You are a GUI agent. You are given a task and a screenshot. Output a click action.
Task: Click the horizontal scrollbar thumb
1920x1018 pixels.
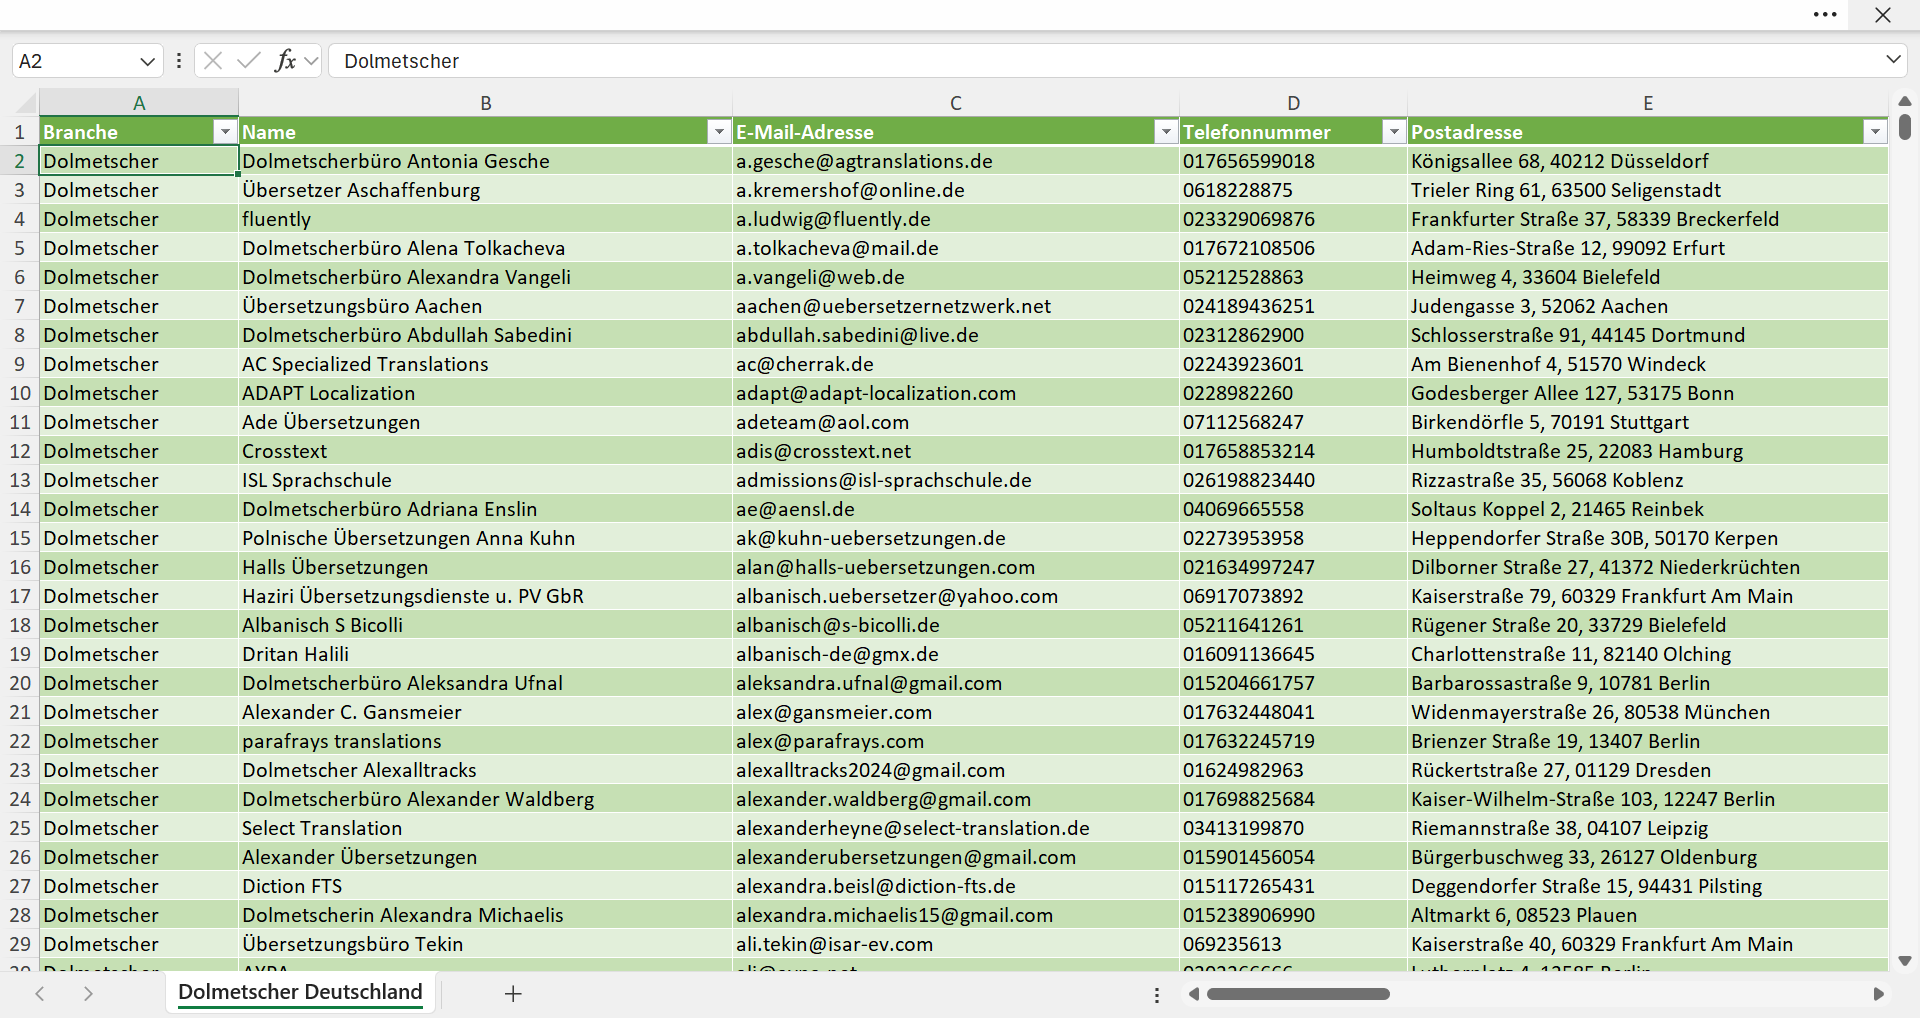coord(1298,994)
